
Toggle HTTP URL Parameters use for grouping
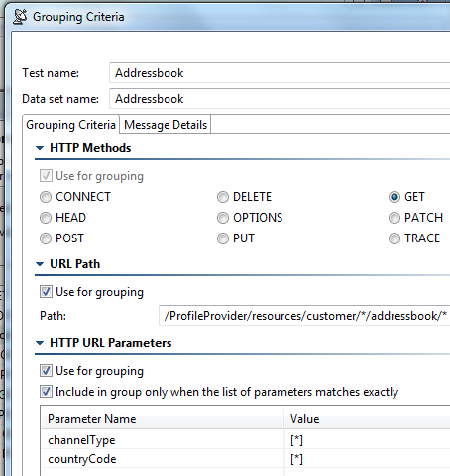[x=46, y=371]
